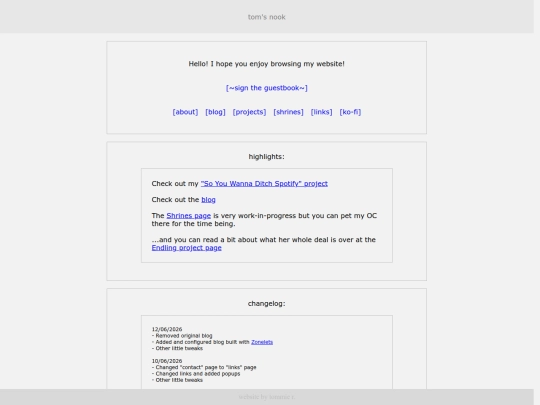Open the Zonelets link in changelog
The width and height of the screenshot is (540, 405).
pos(262,342)
